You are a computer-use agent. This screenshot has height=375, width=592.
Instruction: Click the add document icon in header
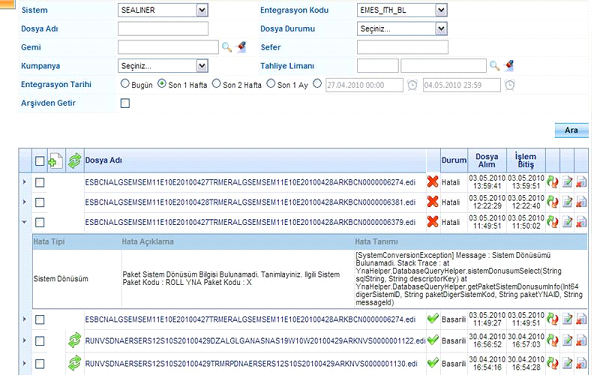(x=56, y=161)
